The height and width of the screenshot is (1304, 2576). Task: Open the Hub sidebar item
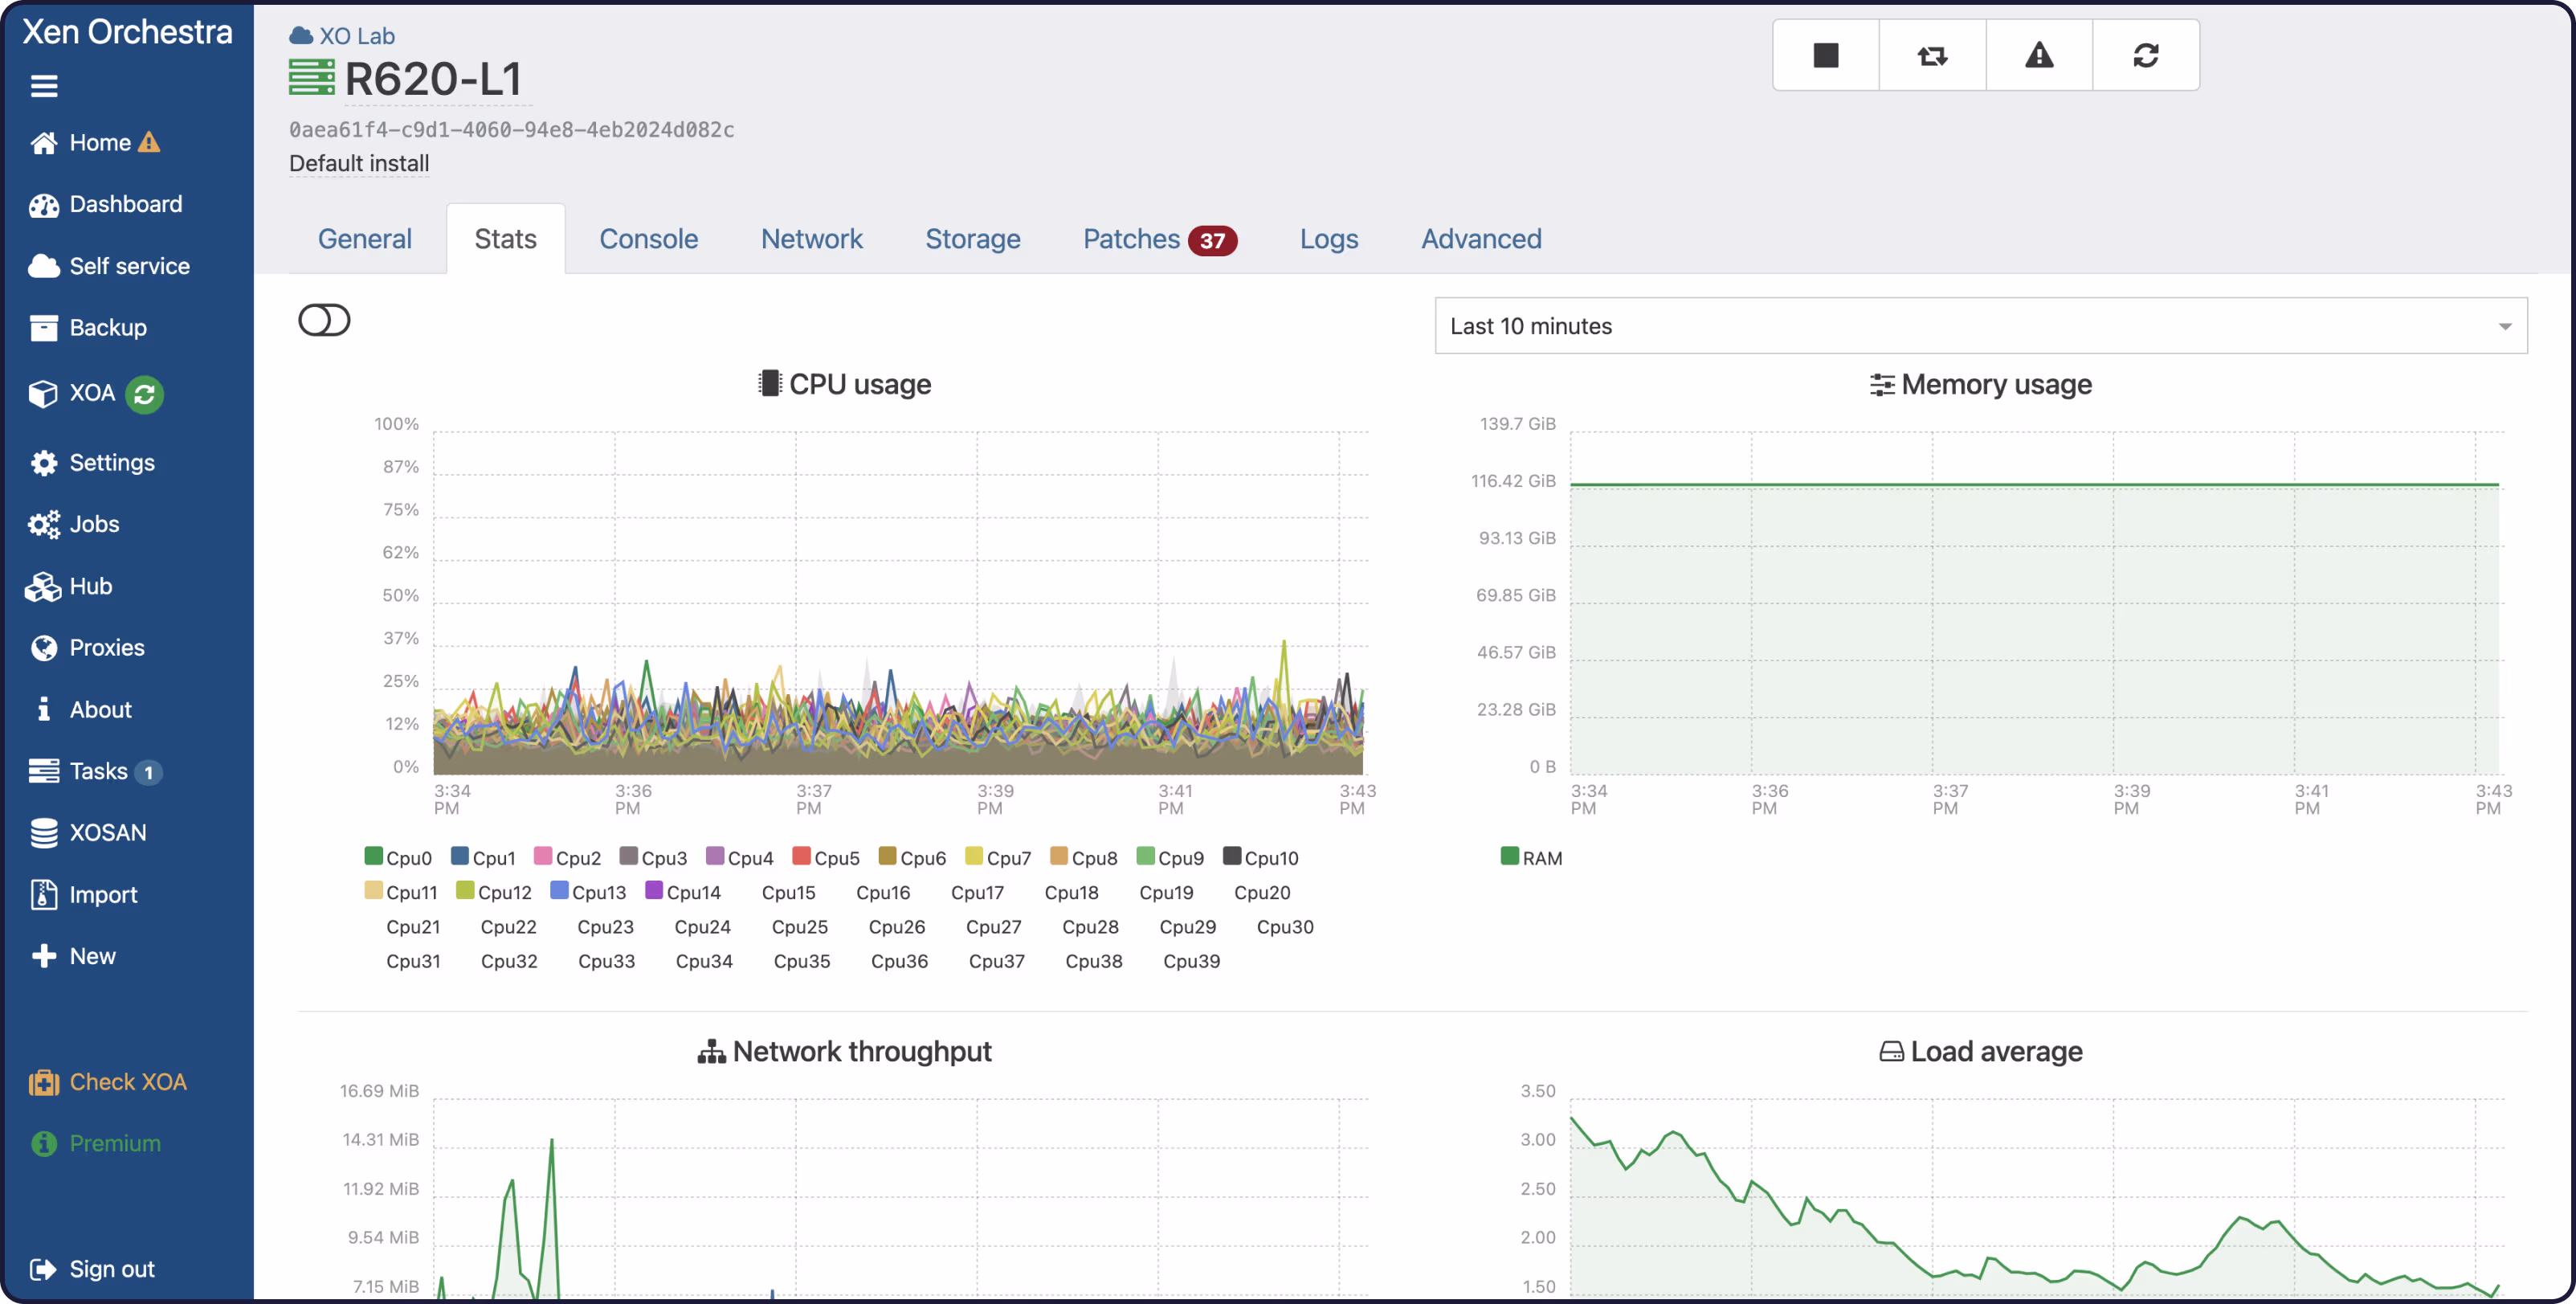point(90,586)
